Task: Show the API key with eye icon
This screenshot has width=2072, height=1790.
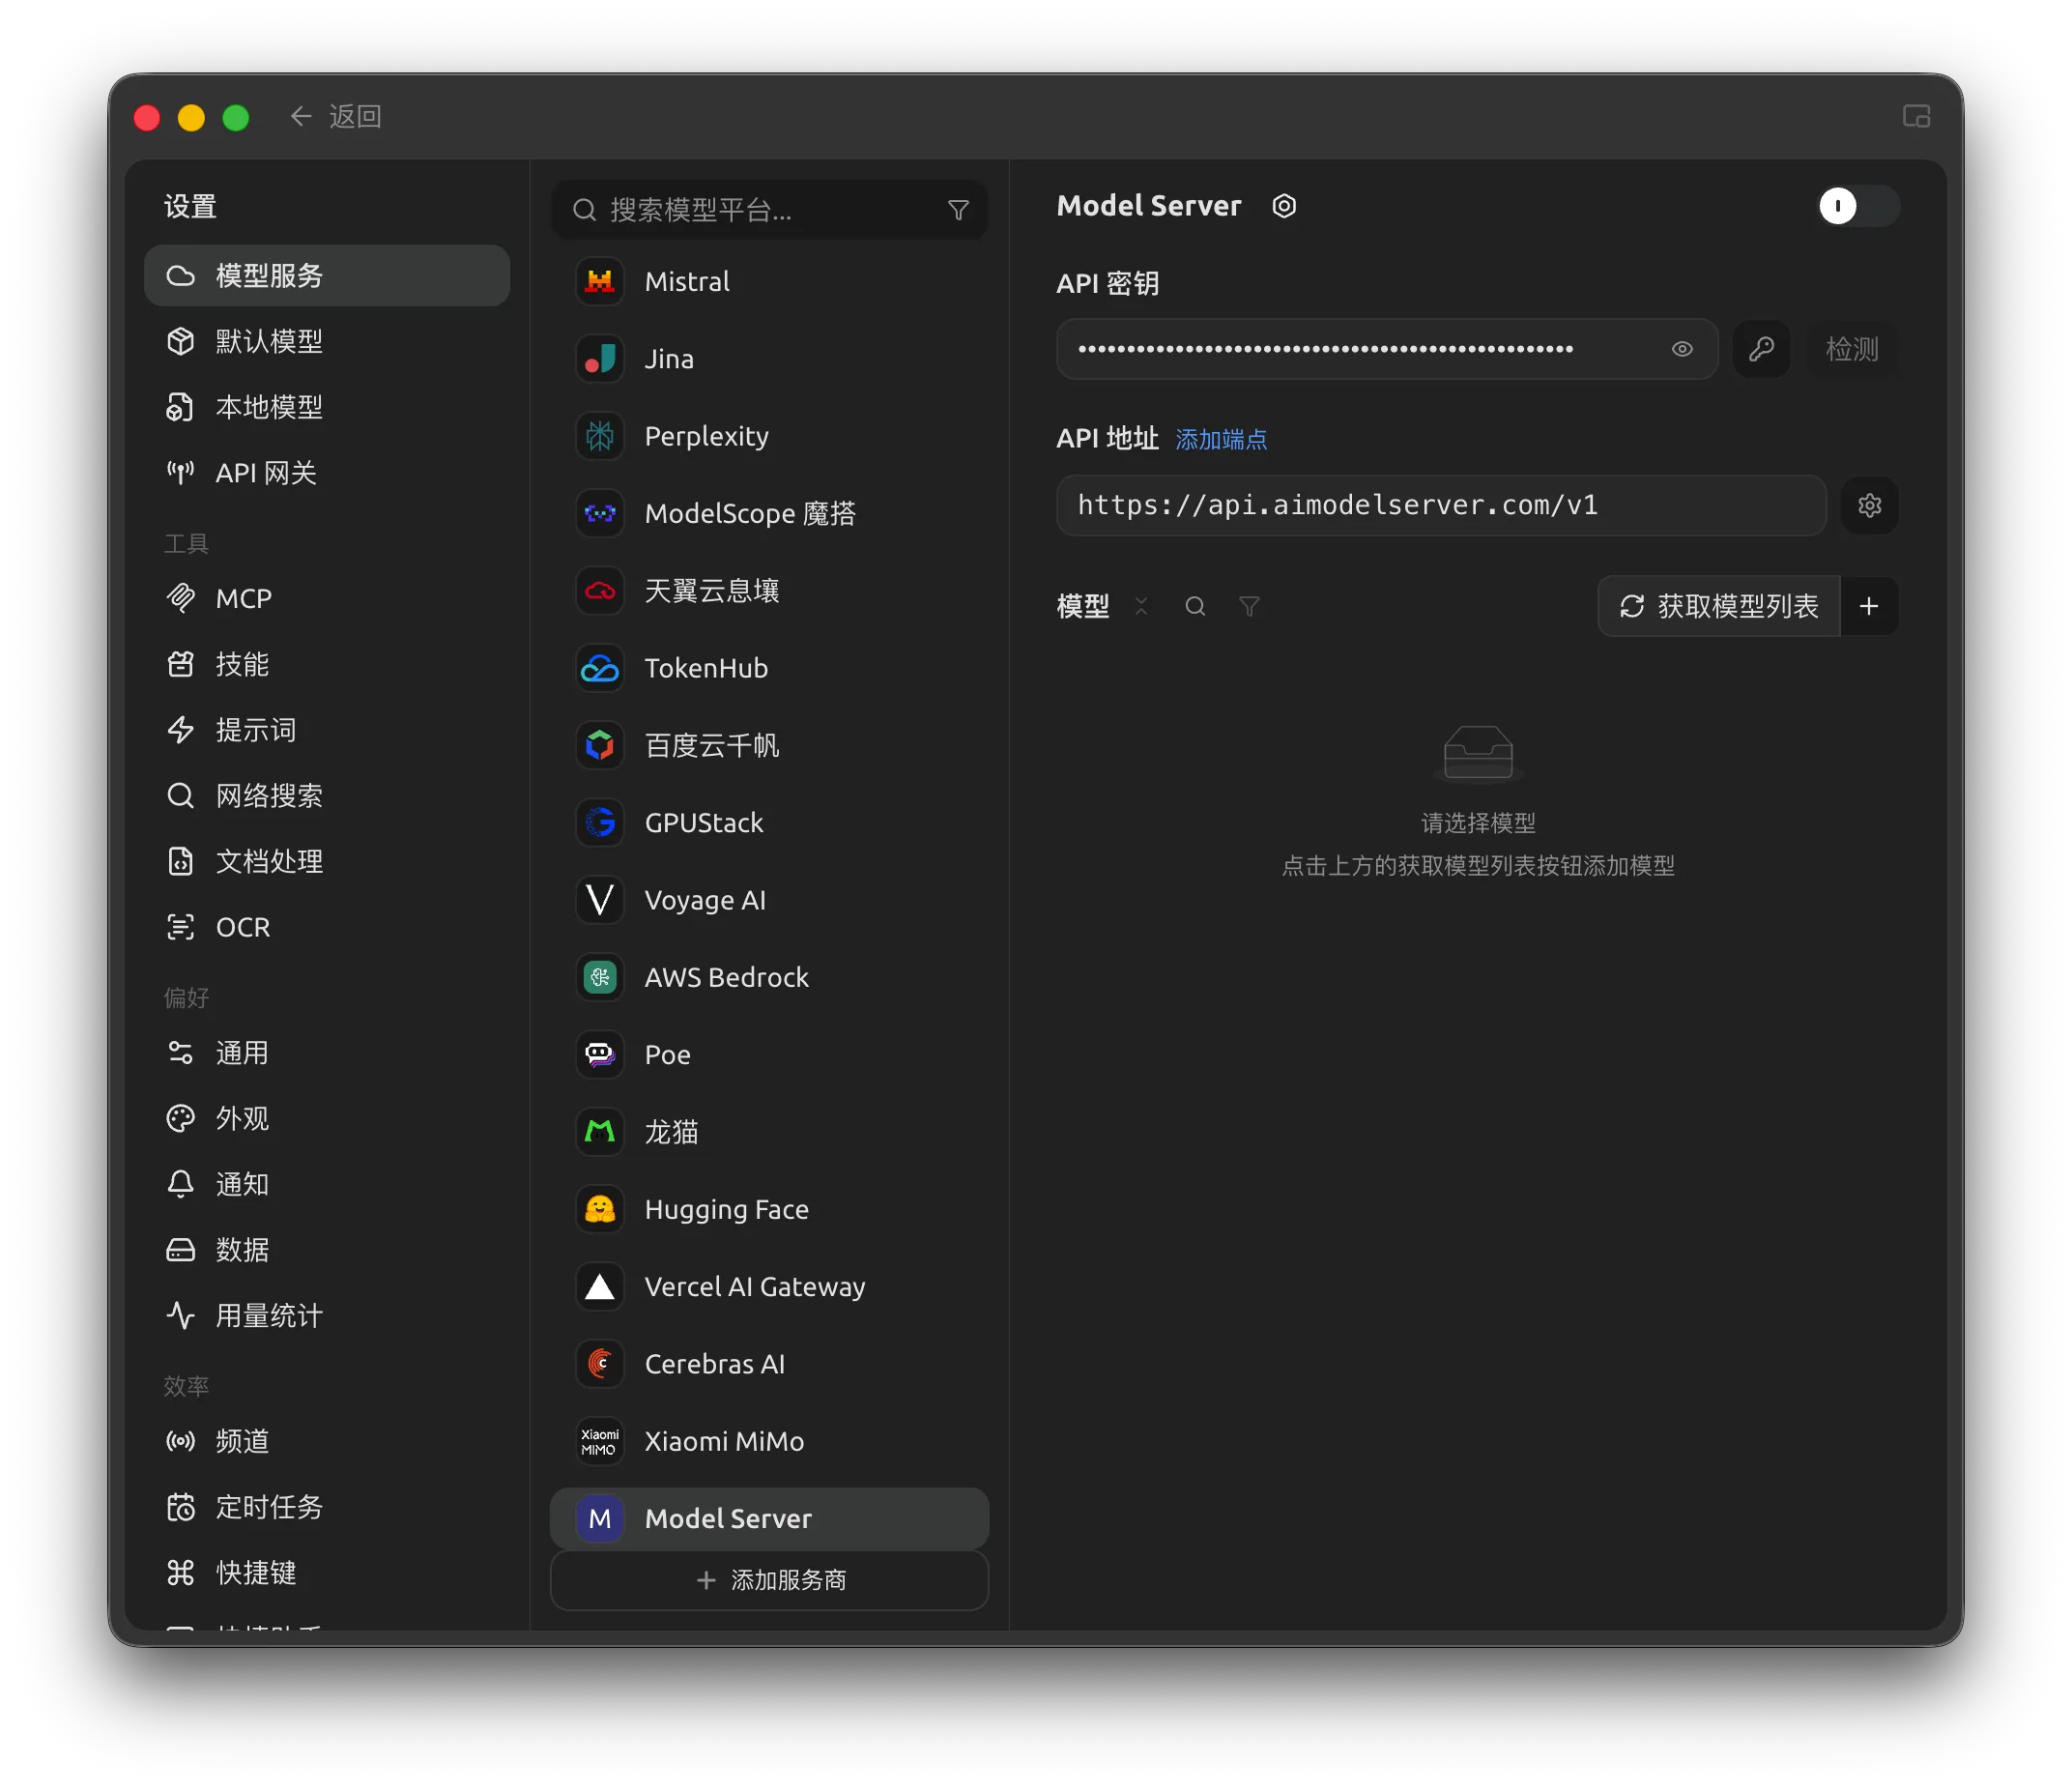Action: point(1682,349)
